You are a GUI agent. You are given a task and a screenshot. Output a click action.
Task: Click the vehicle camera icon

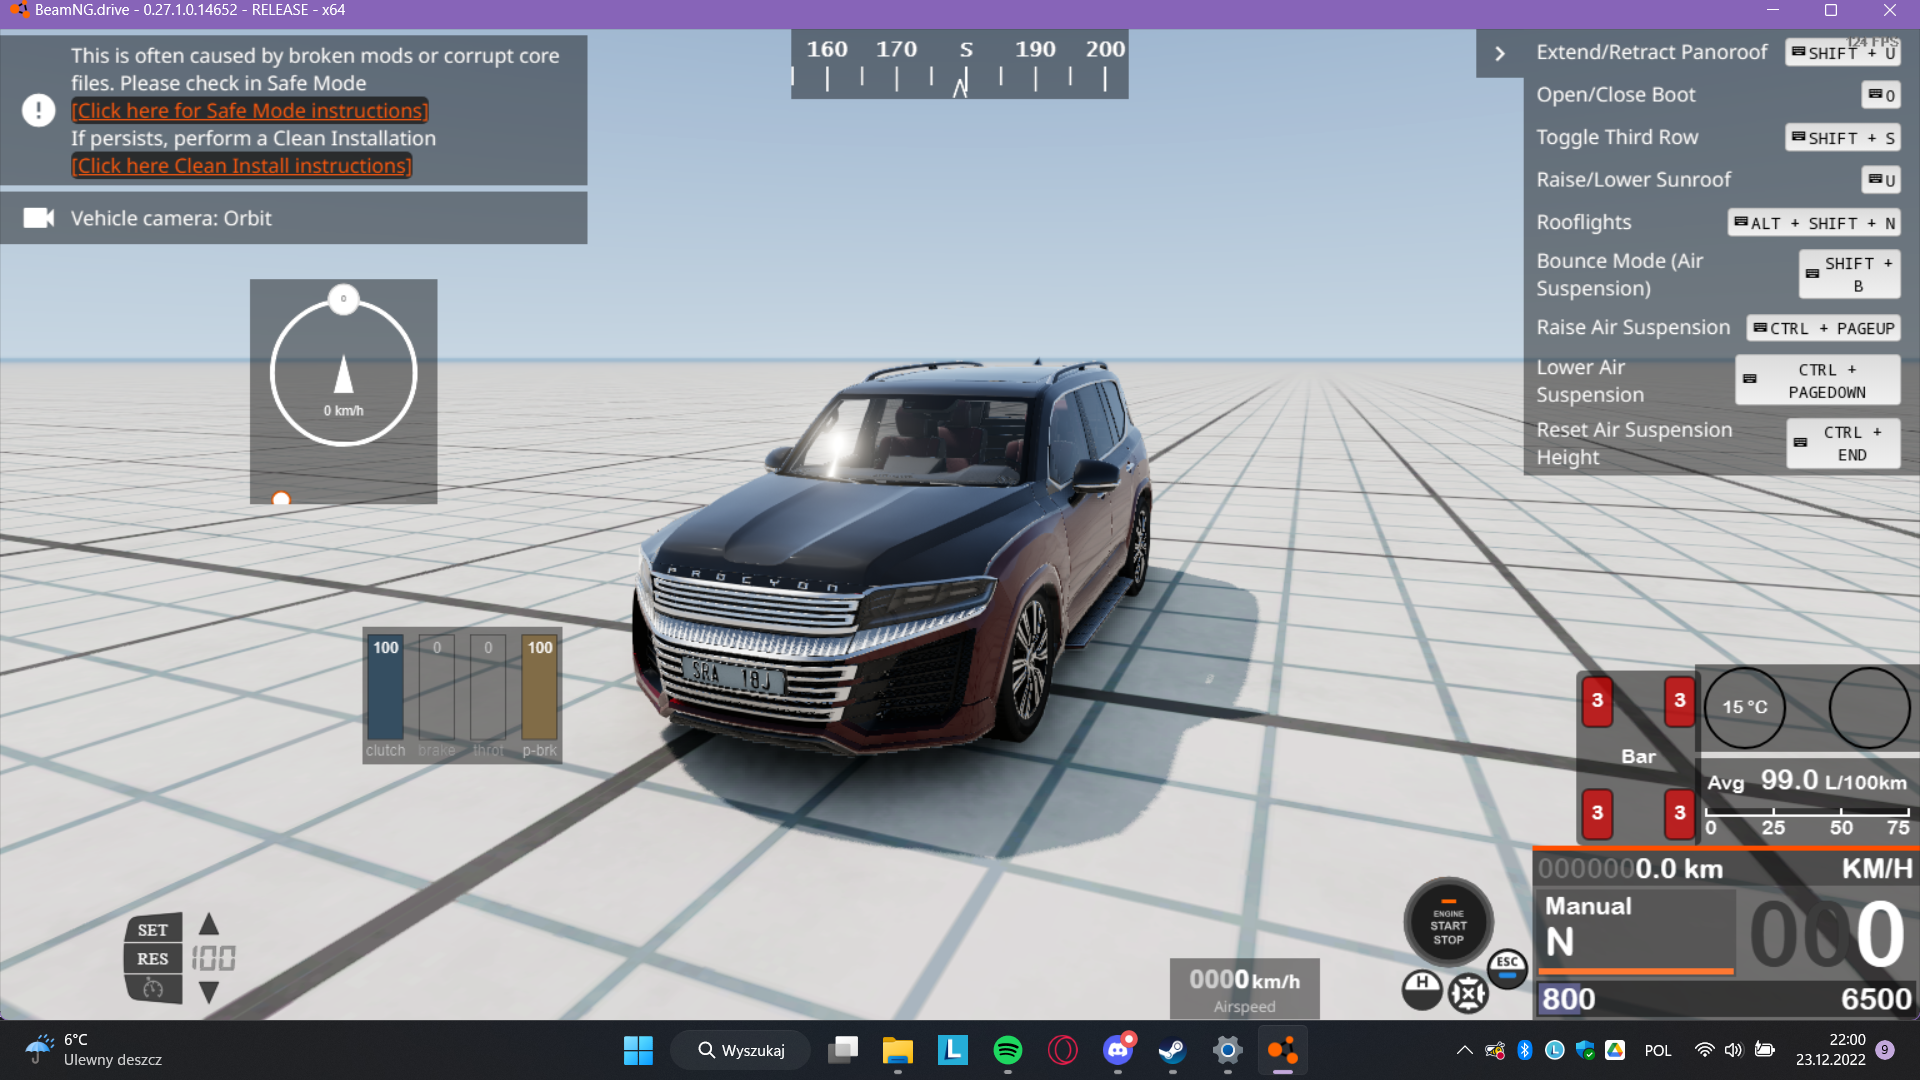point(38,218)
